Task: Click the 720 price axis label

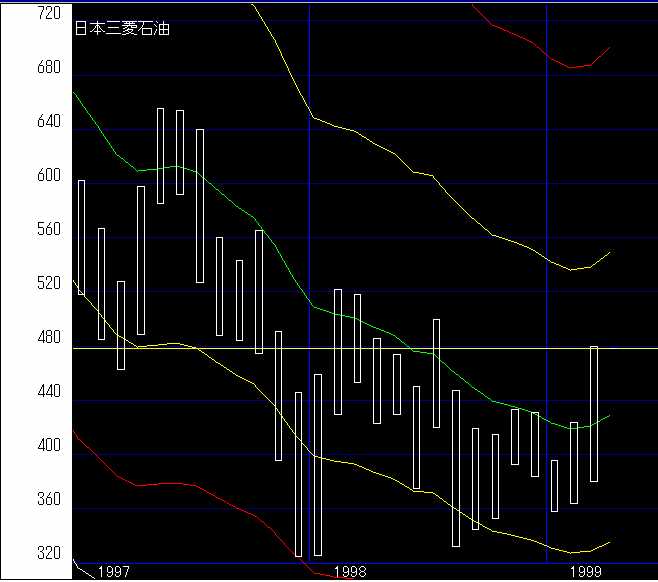Action: 48,14
